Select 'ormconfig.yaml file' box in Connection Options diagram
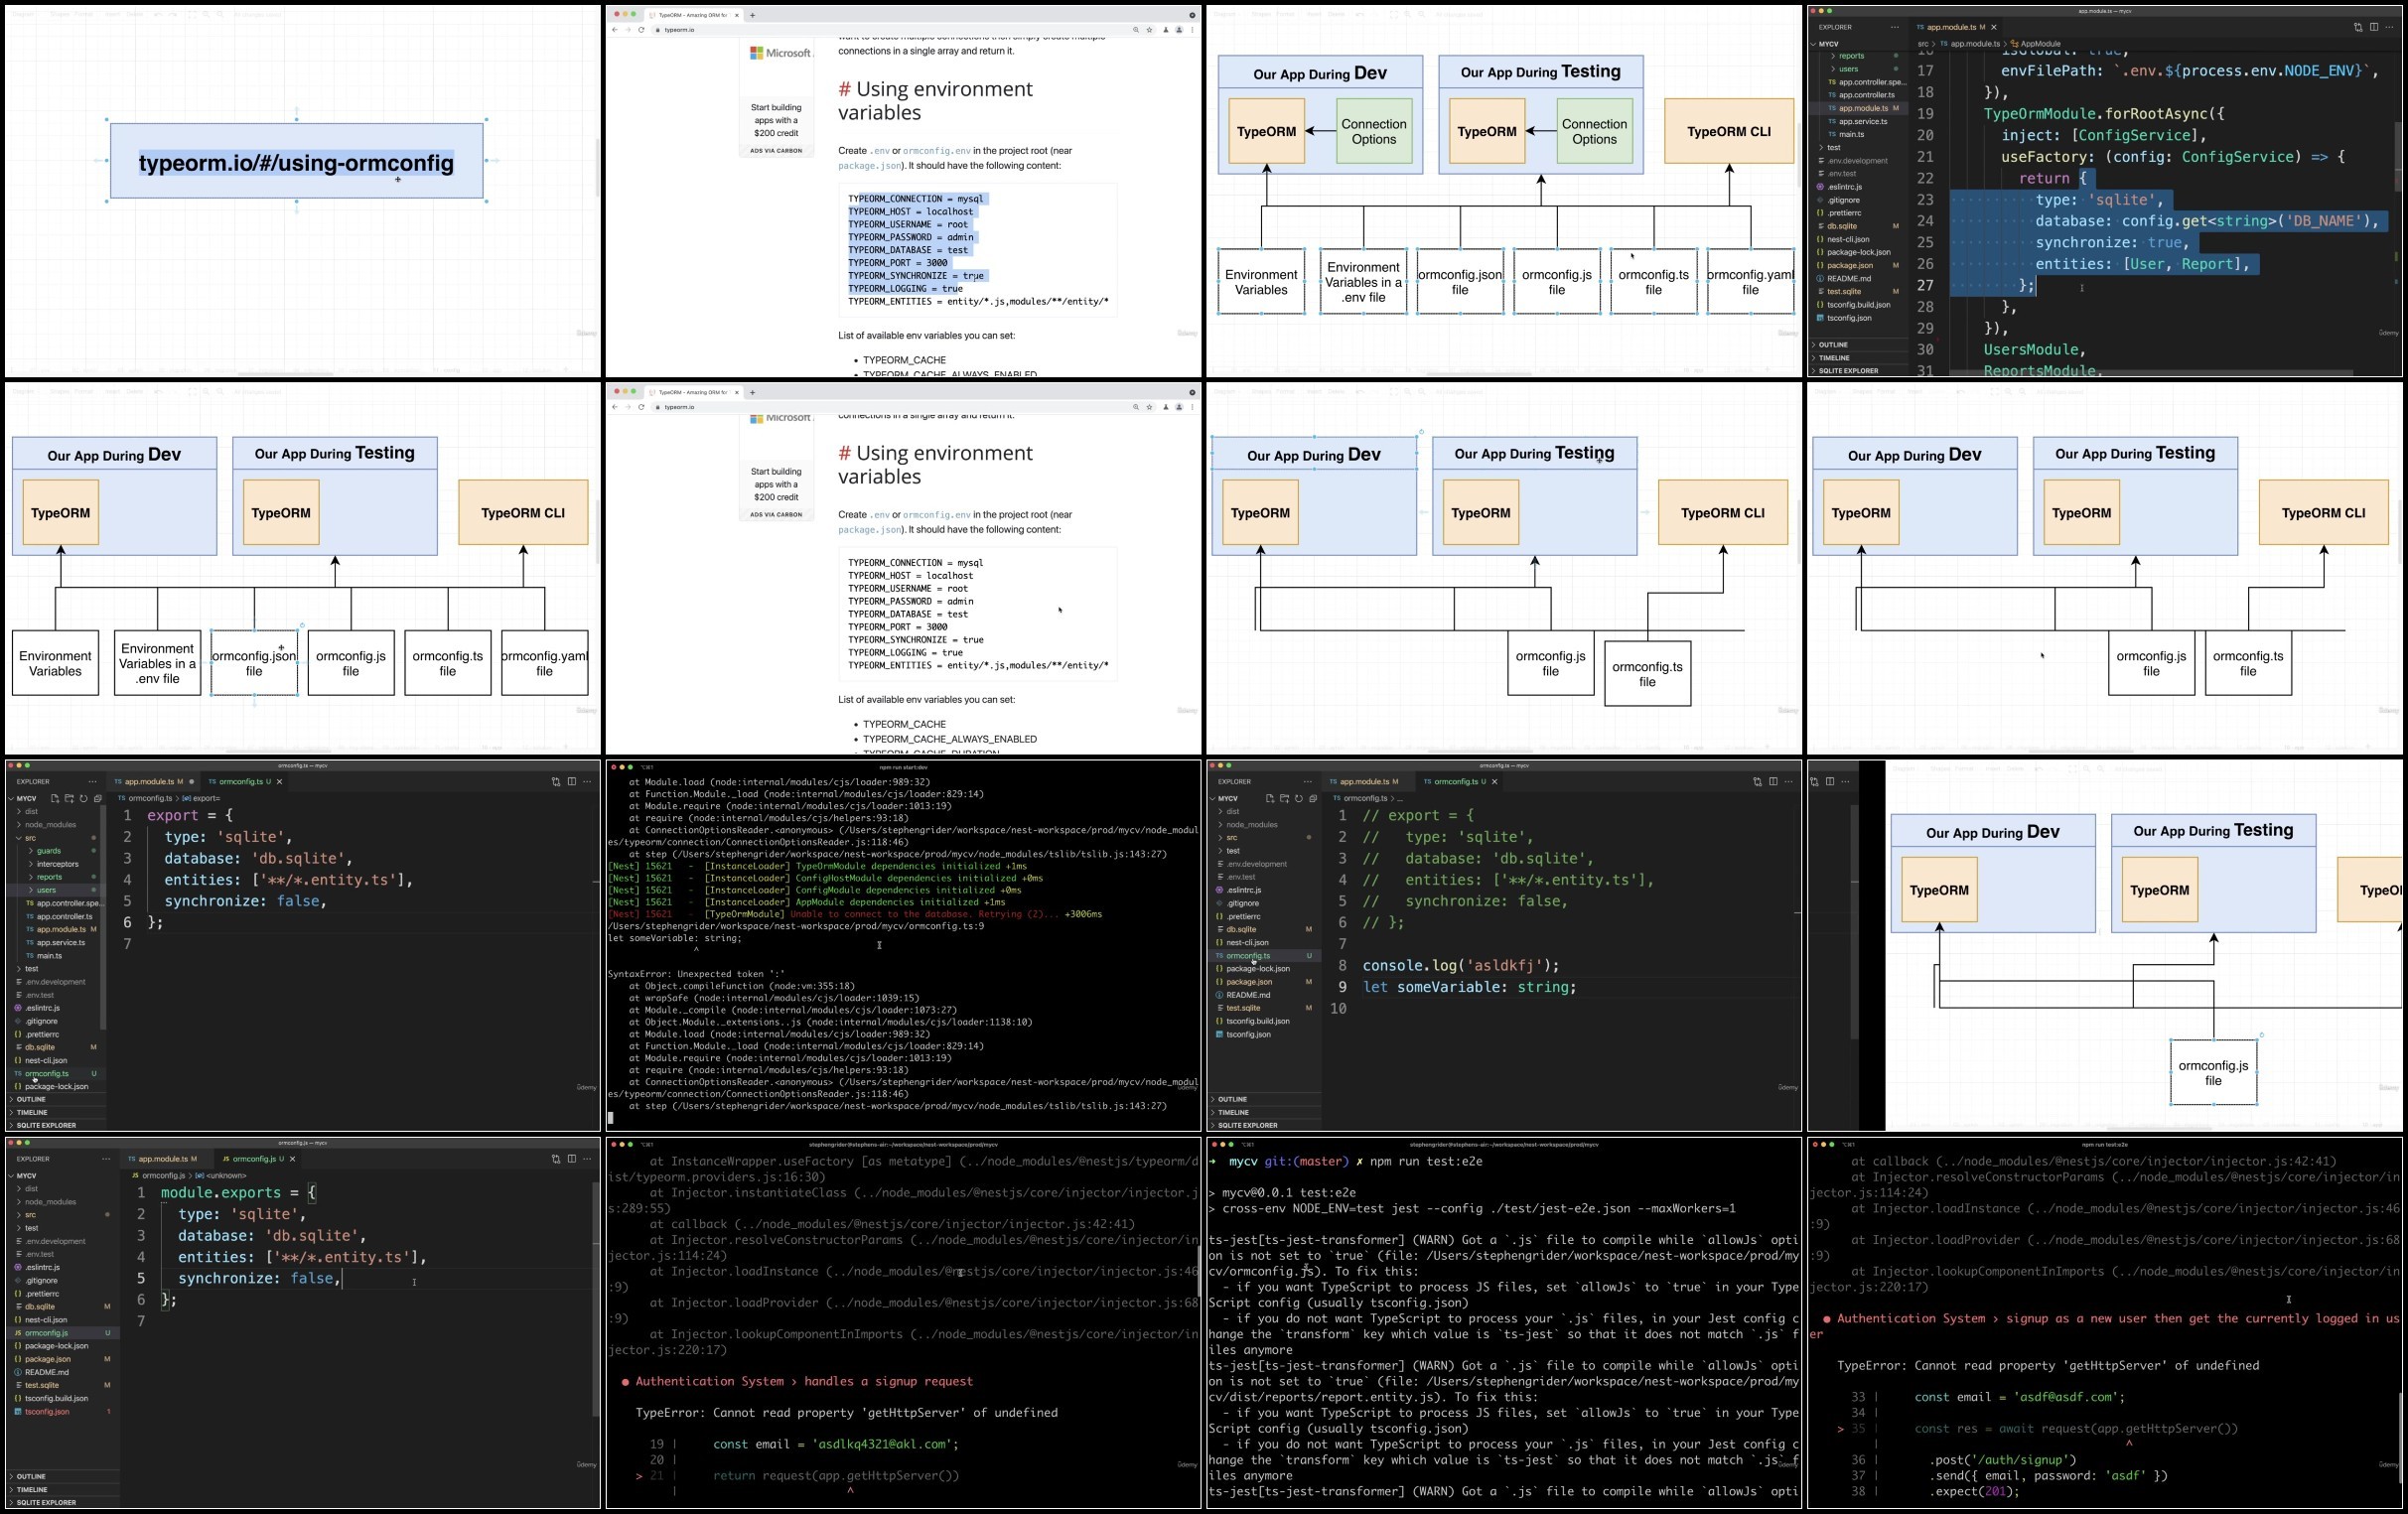Viewport: 2408px width, 1514px height. 1750,282
